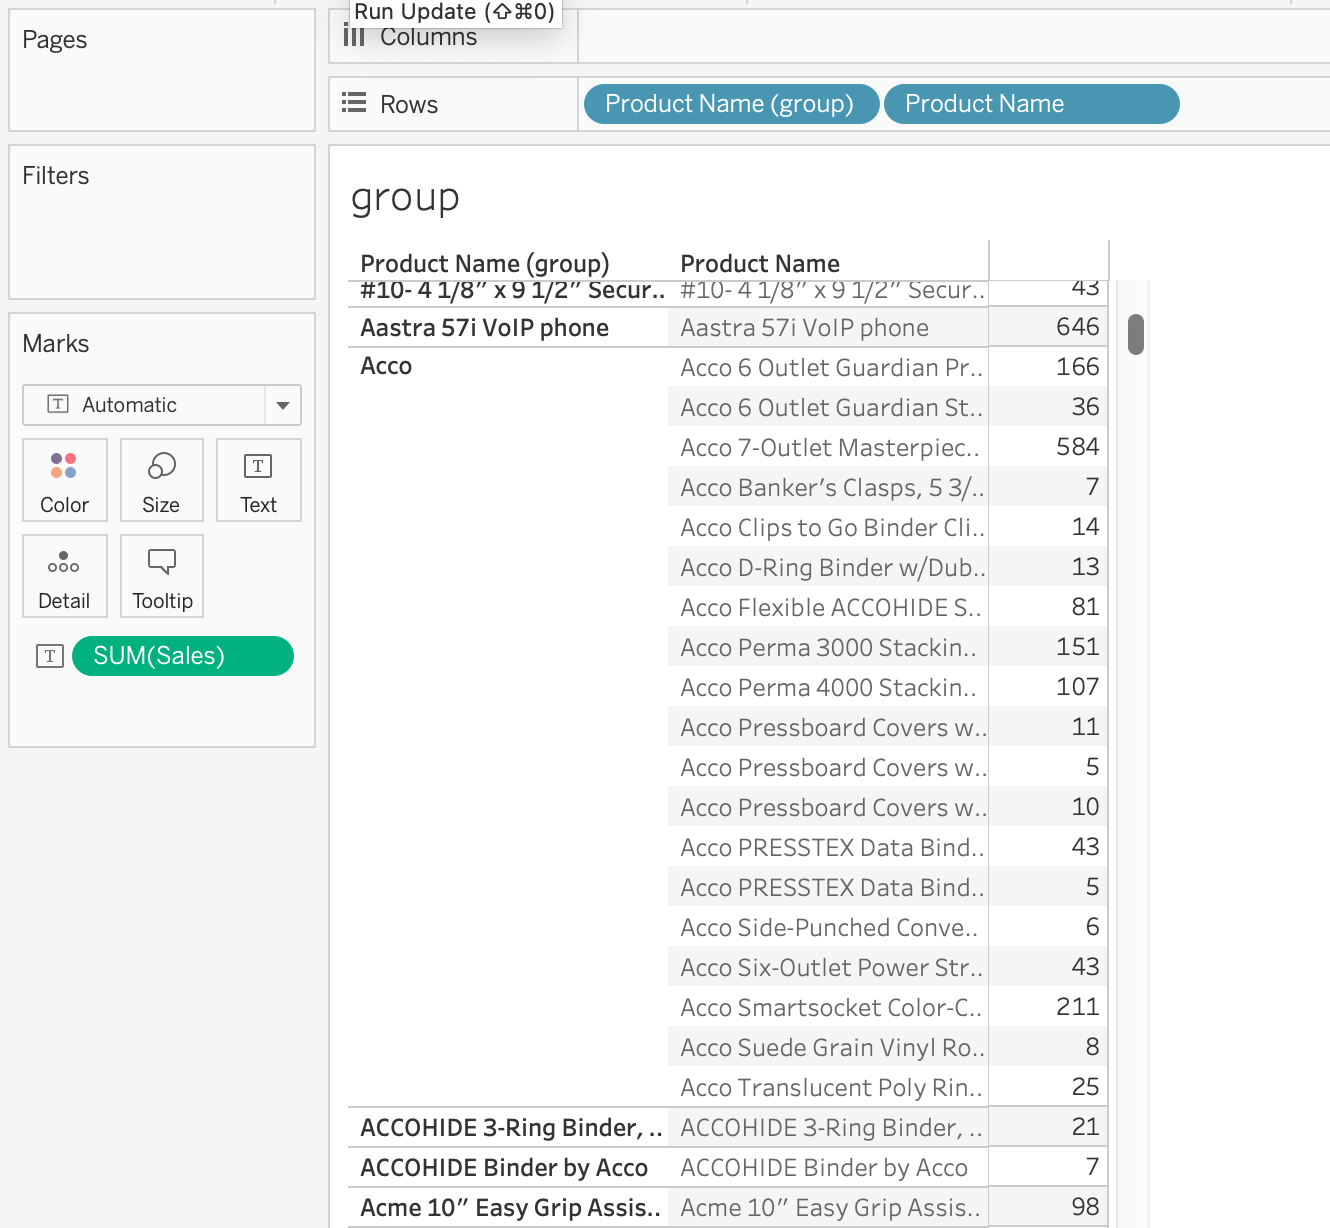Select Acco Suede Grain Vinyl Ro.. row
The width and height of the screenshot is (1330, 1228).
pos(828,1048)
